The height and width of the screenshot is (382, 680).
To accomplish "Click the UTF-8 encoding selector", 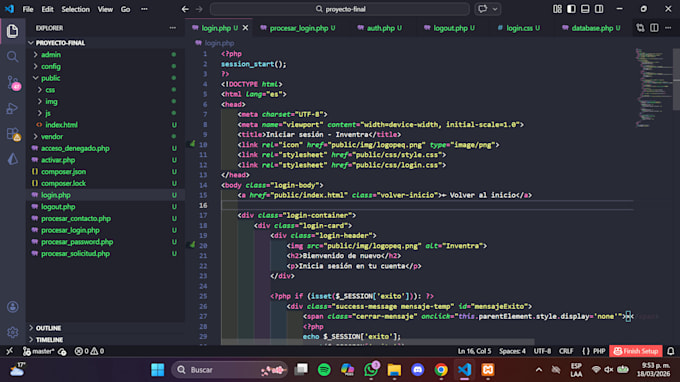I will pos(542,351).
